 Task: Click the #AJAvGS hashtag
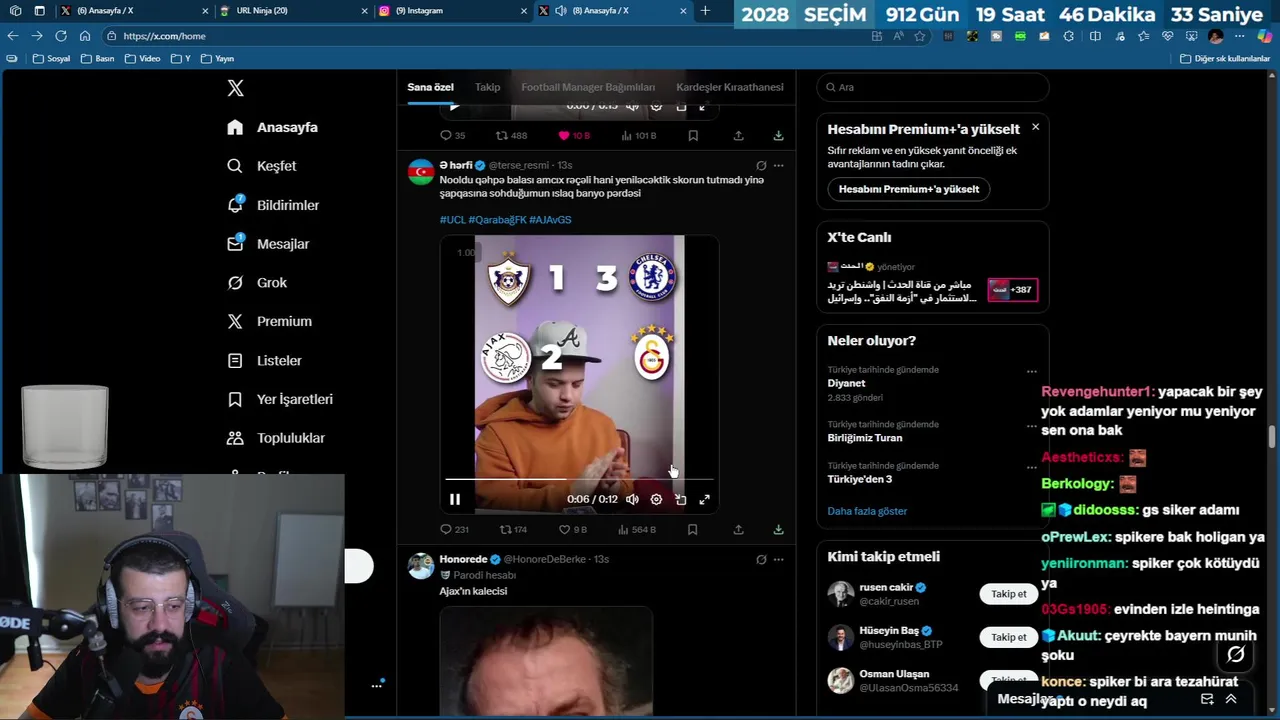tap(550, 219)
